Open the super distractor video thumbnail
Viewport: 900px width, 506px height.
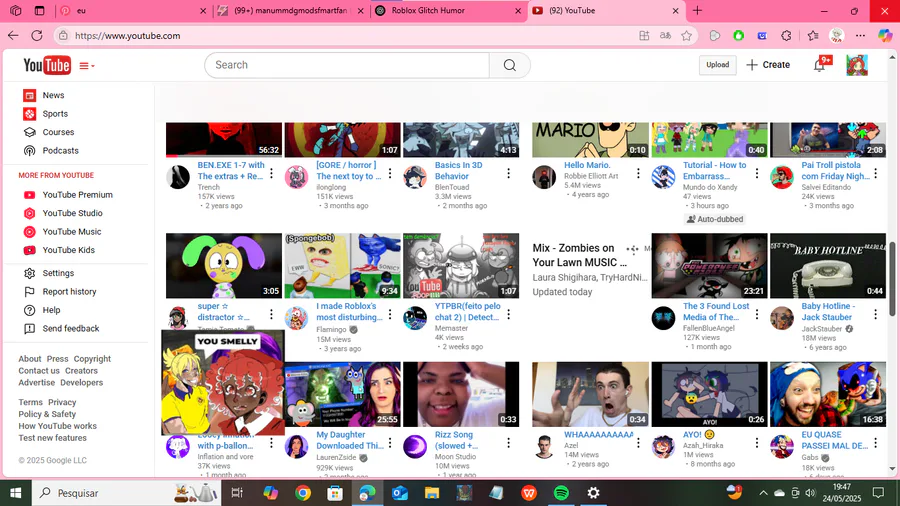pos(224,266)
